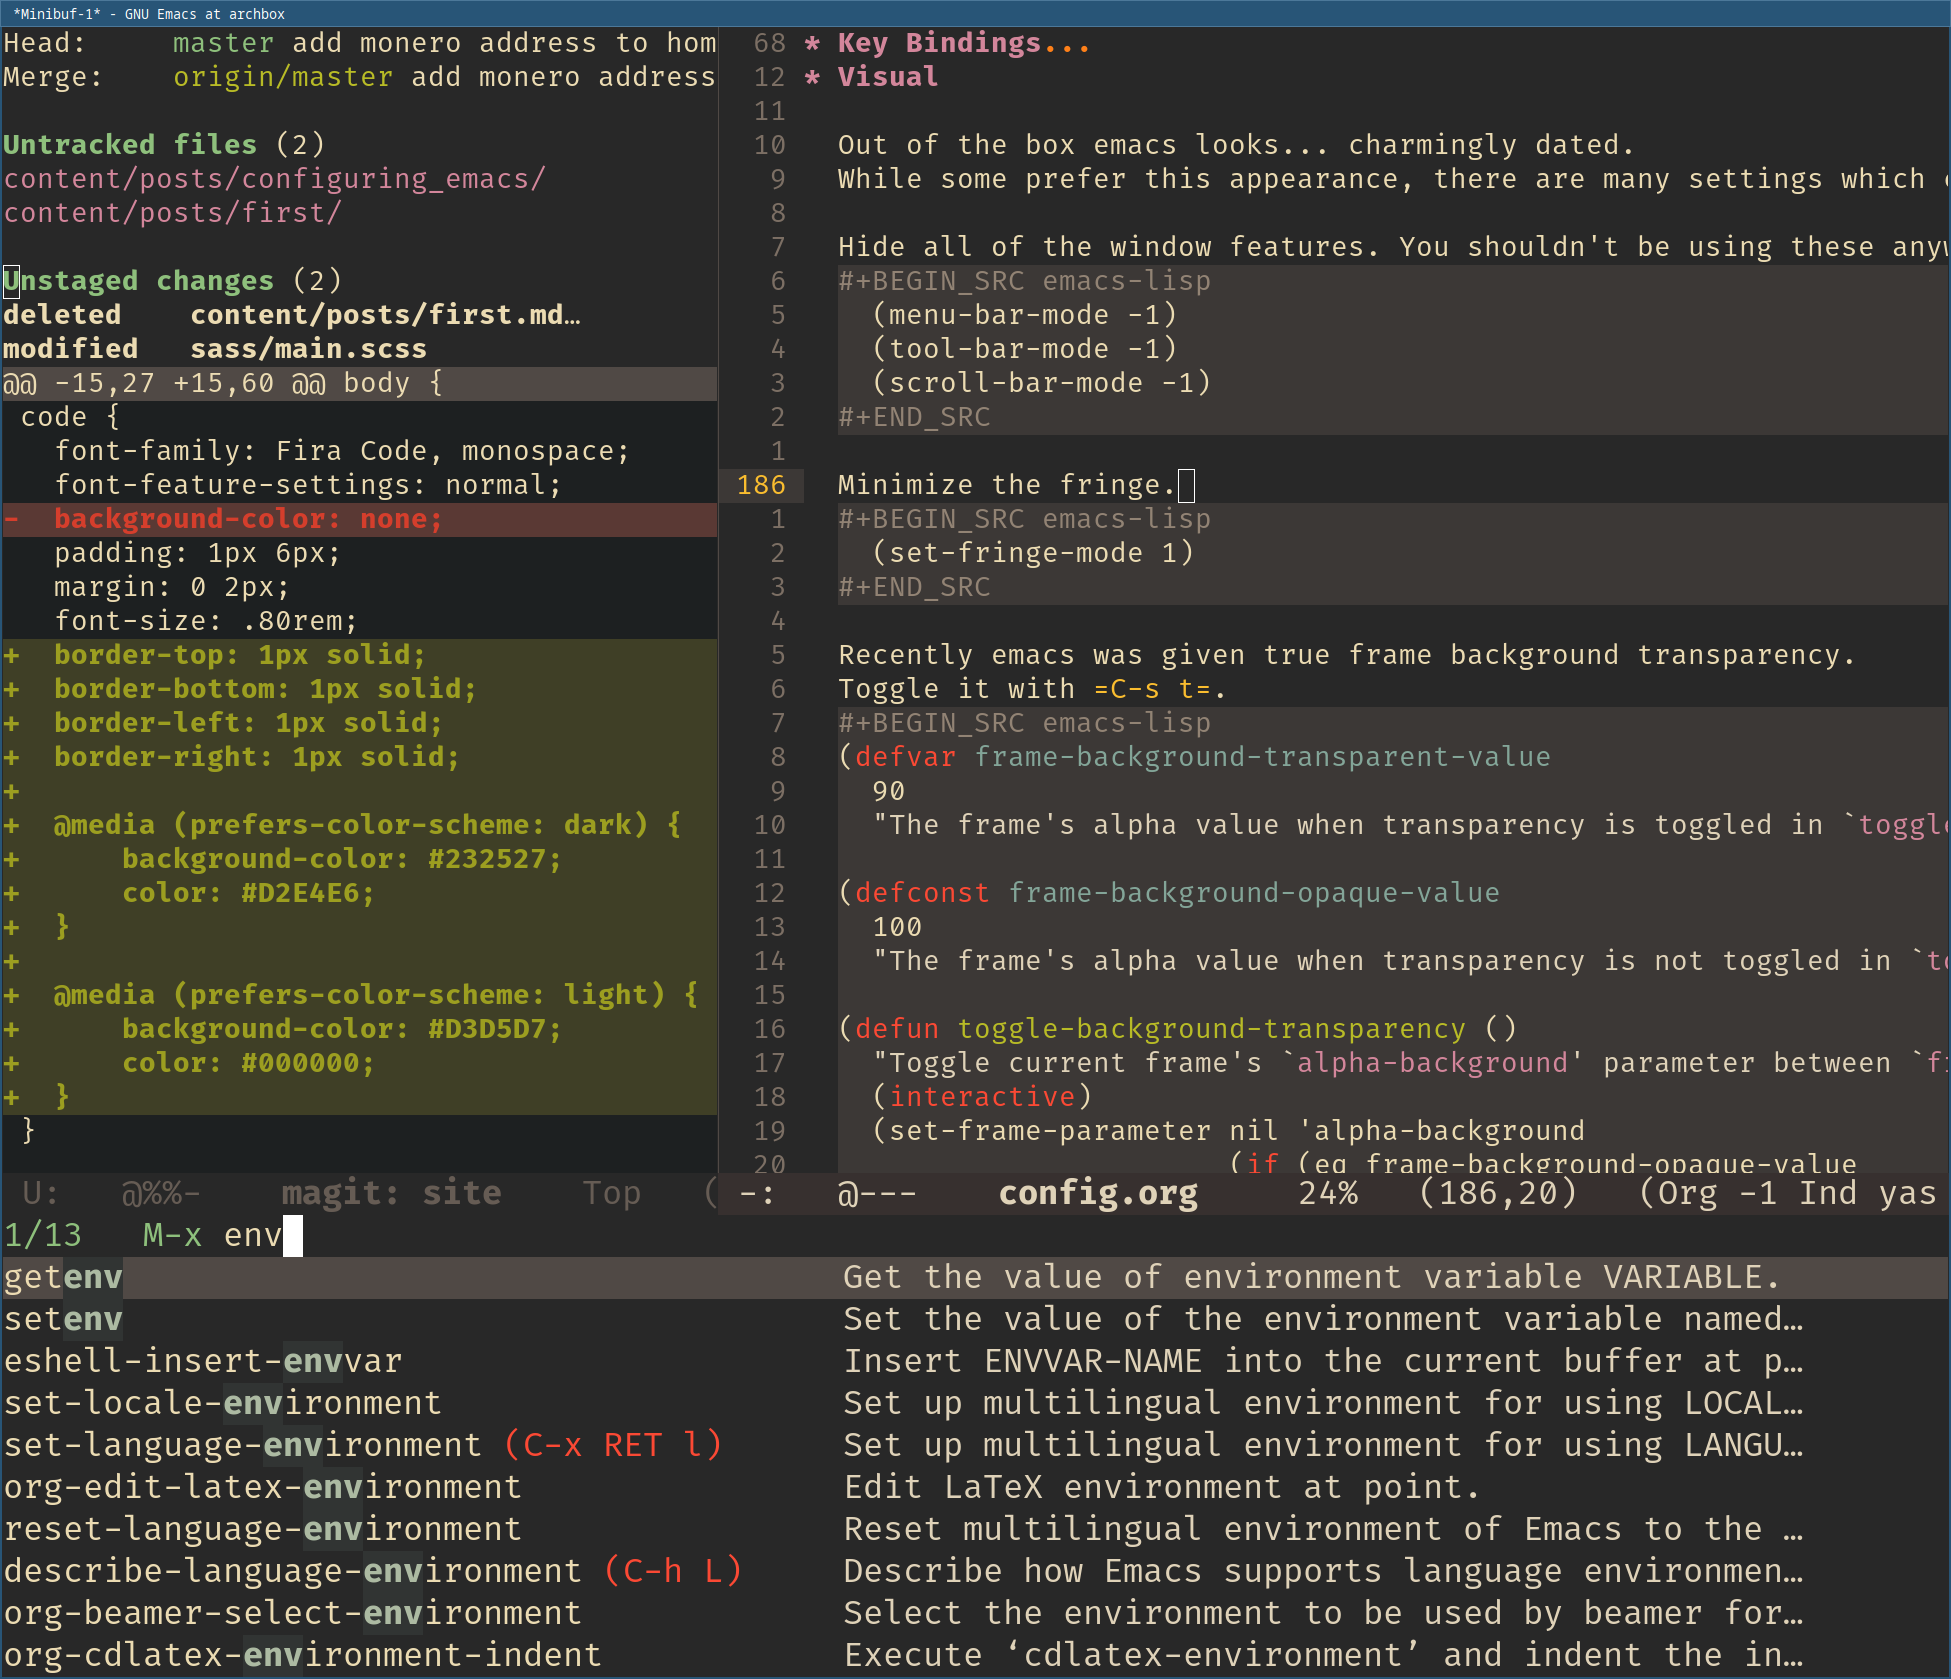Click the (interactive) code line
Image resolution: width=1951 pixels, height=1679 pixels.
coord(982,1097)
